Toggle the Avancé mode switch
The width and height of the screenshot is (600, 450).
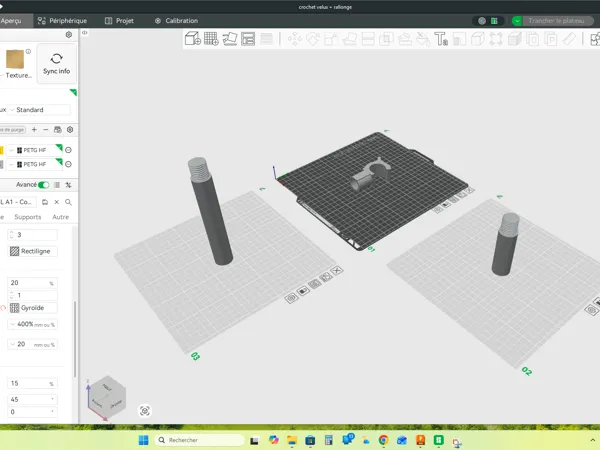pos(44,185)
